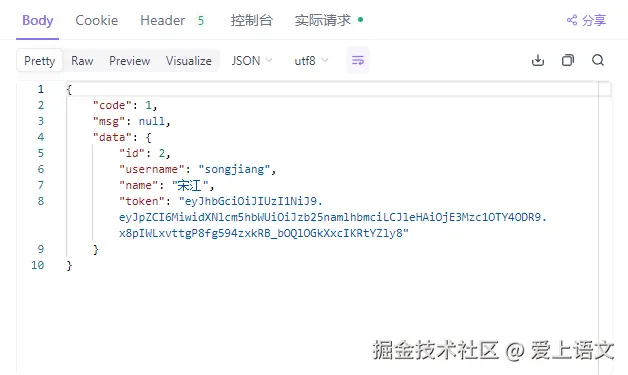Click line number 10 in gutter
The image size is (628, 375).
38,265
